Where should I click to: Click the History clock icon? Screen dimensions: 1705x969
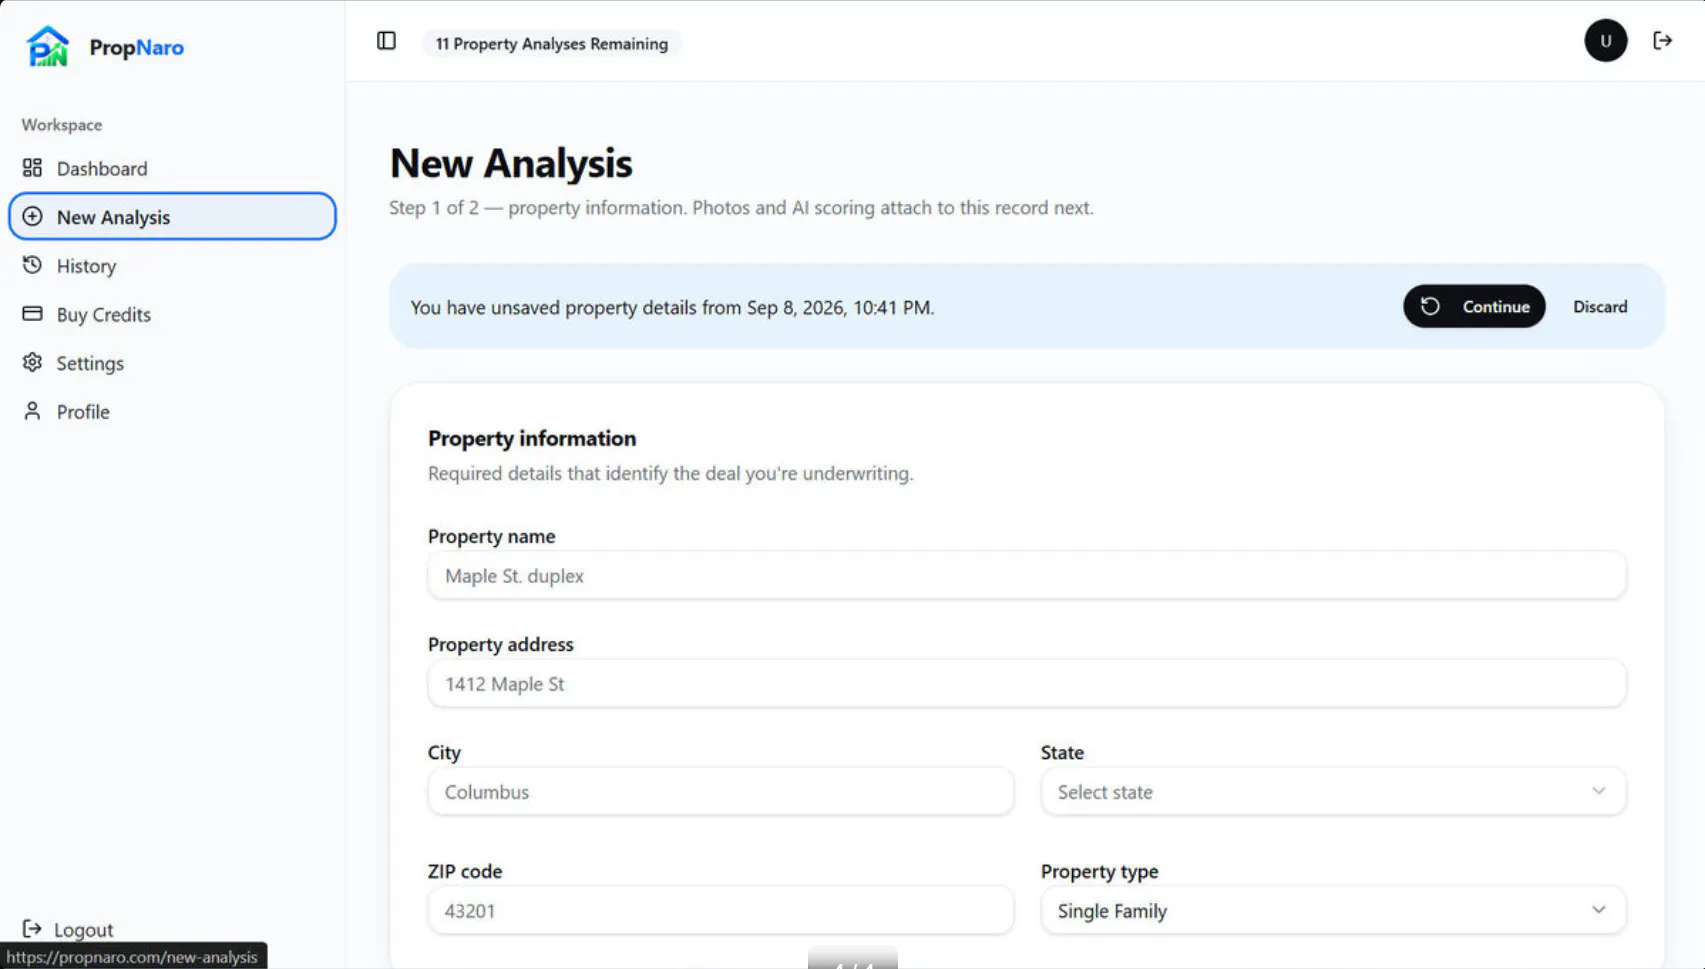(x=32, y=265)
